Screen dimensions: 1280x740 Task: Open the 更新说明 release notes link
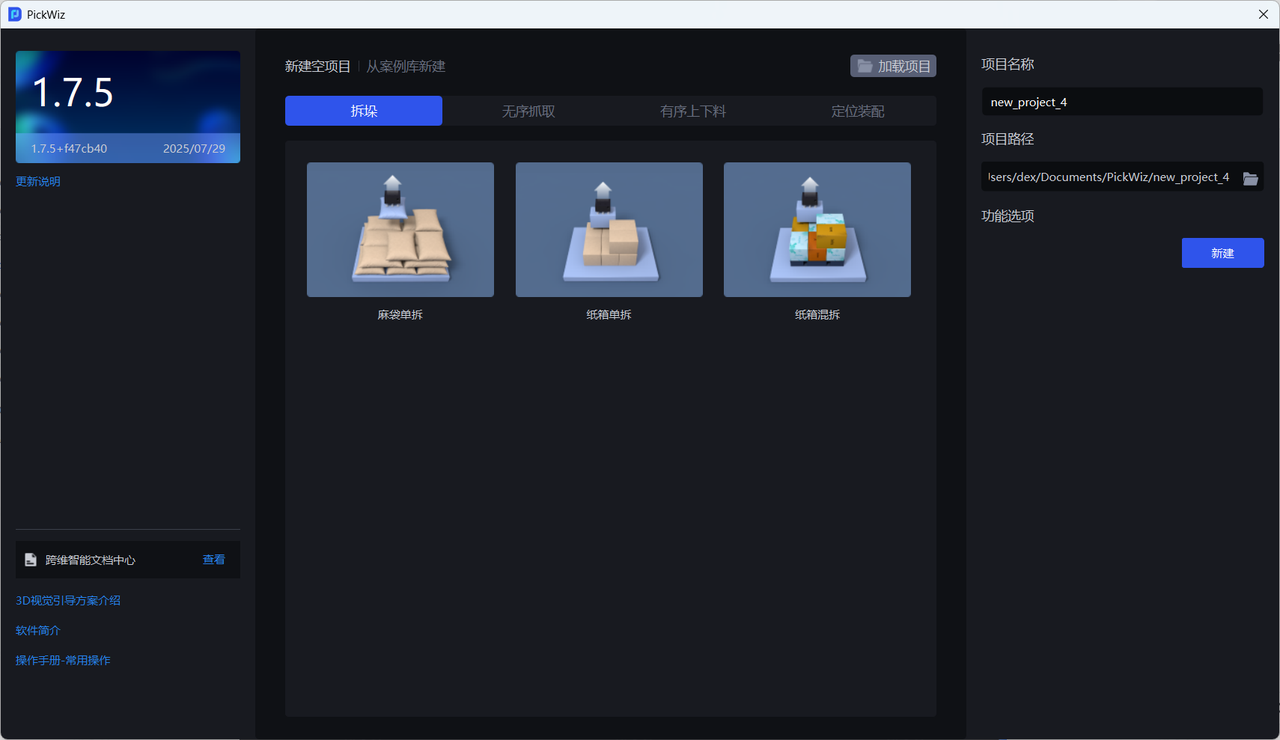(38, 182)
